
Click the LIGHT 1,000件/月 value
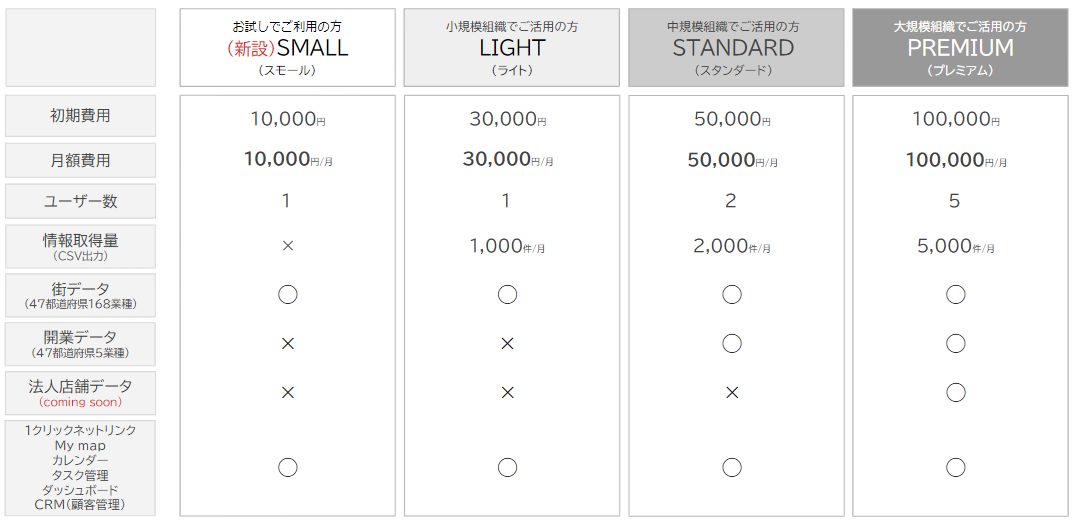509,246
